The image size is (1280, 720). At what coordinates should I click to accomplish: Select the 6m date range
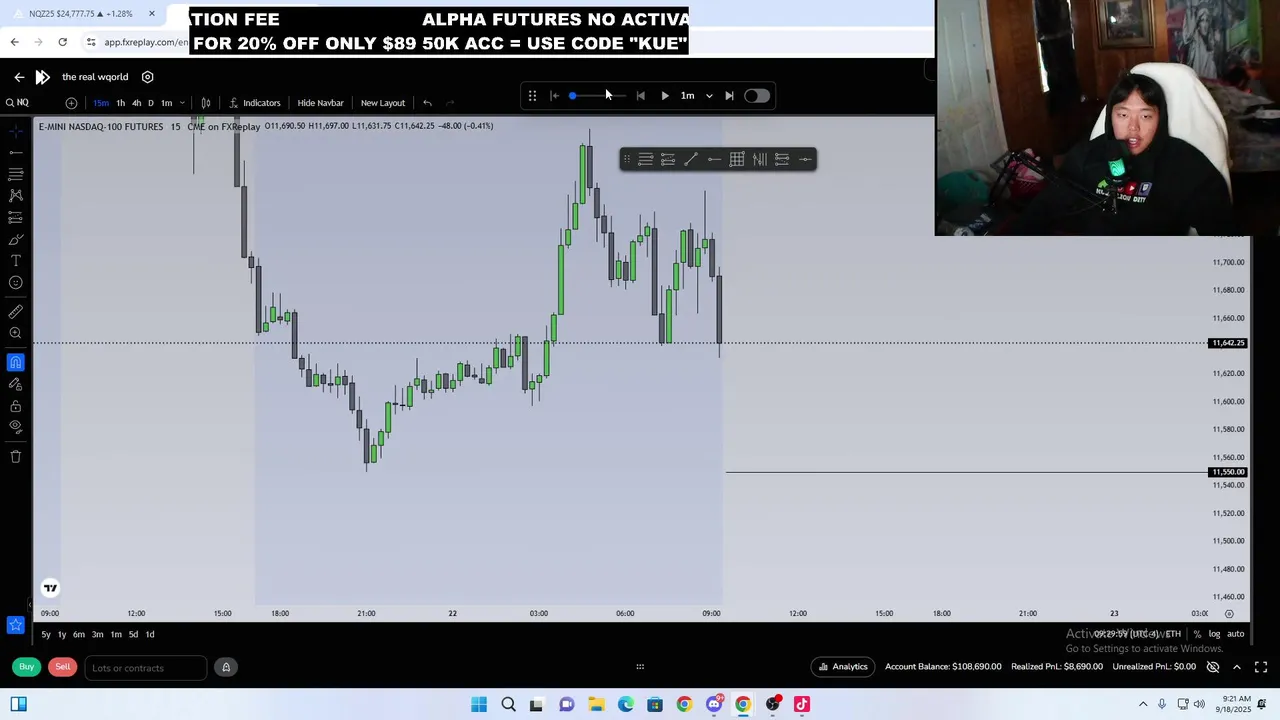tap(79, 634)
